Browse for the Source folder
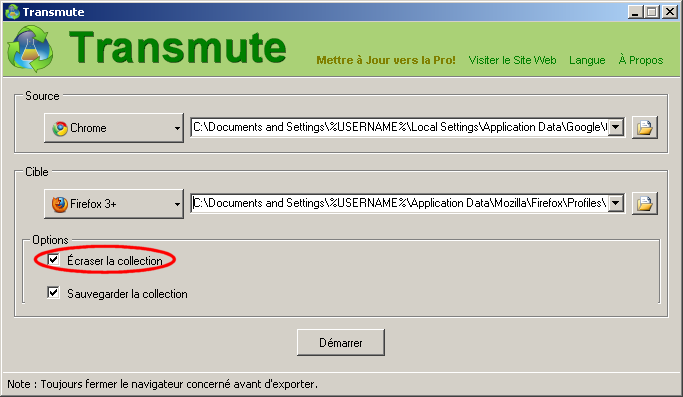 coord(645,128)
